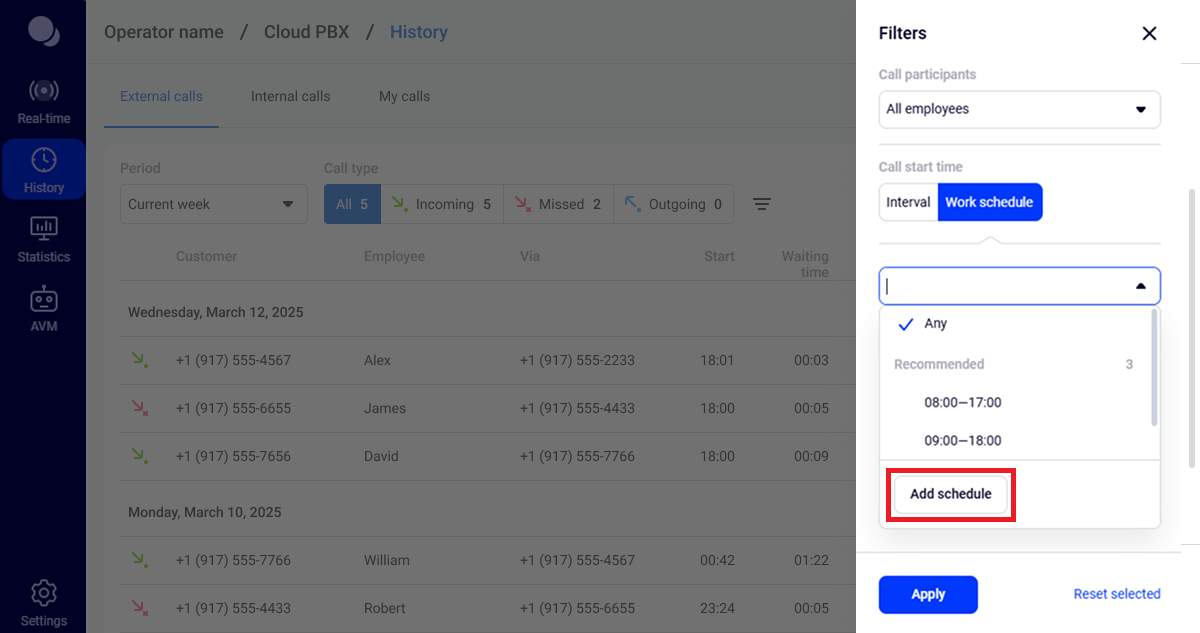Click incoming call arrow in David row

[138, 456]
